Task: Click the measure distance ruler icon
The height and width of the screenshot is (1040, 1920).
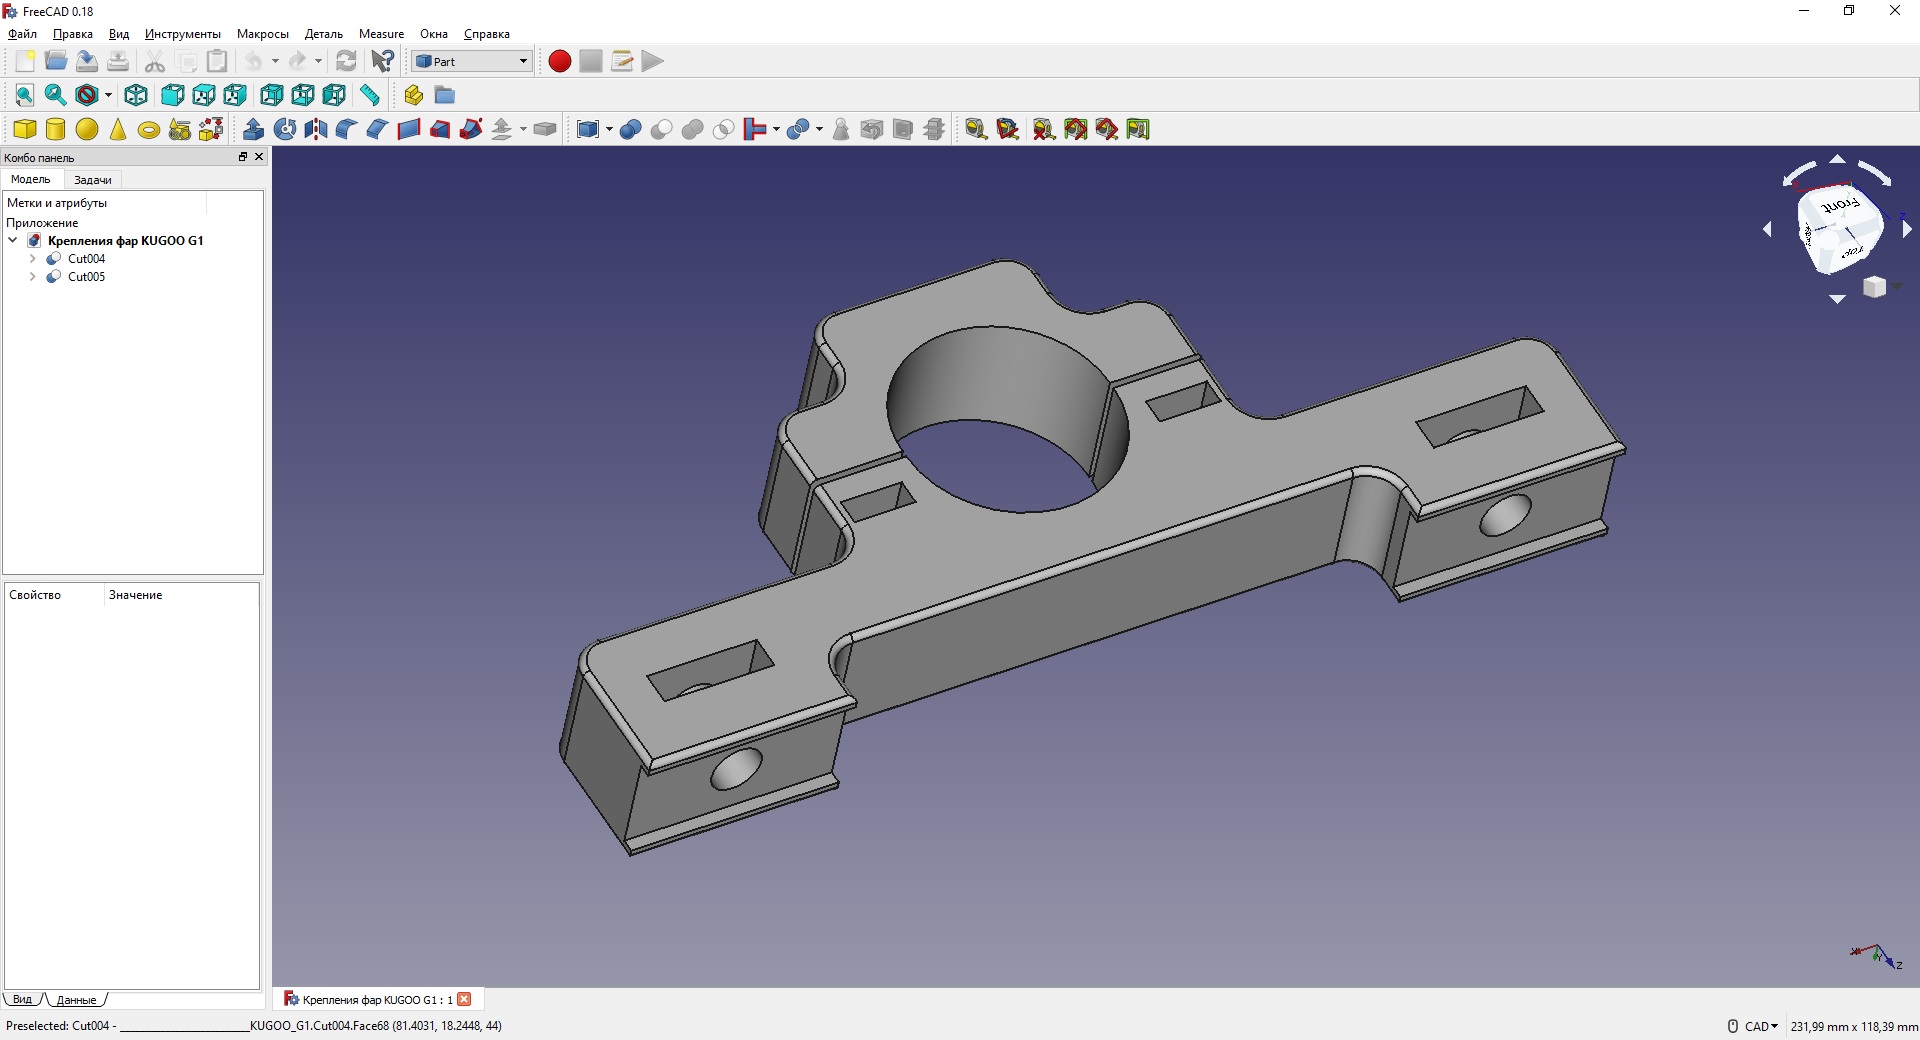Action: click(370, 95)
